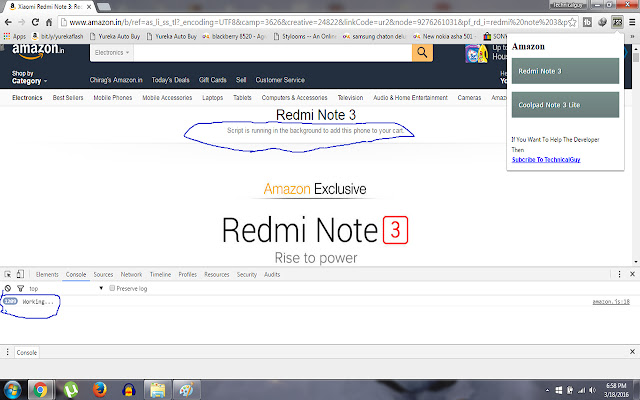The height and width of the screenshot is (400, 640).
Task: Choose Coolpad Note 3 Lite button
Action: [565, 105]
